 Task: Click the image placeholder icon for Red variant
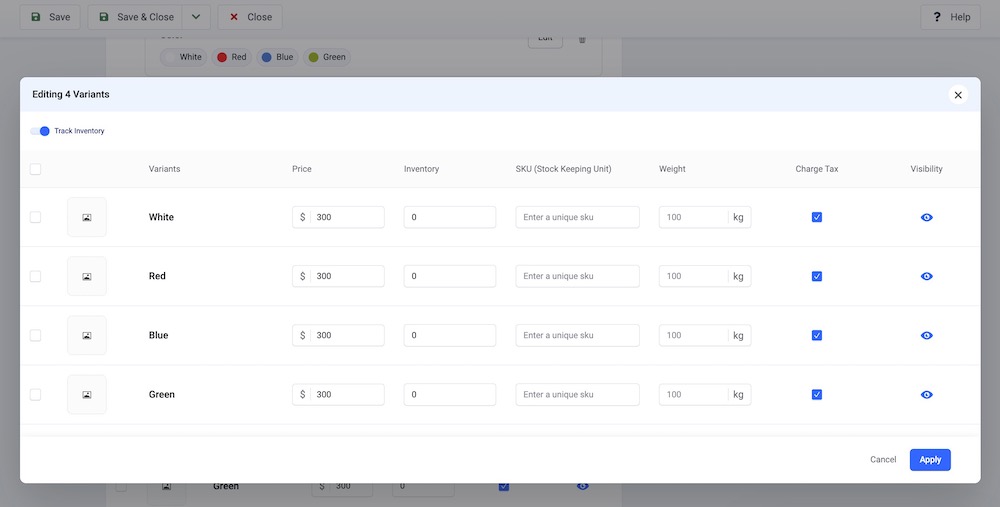(x=87, y=276)
